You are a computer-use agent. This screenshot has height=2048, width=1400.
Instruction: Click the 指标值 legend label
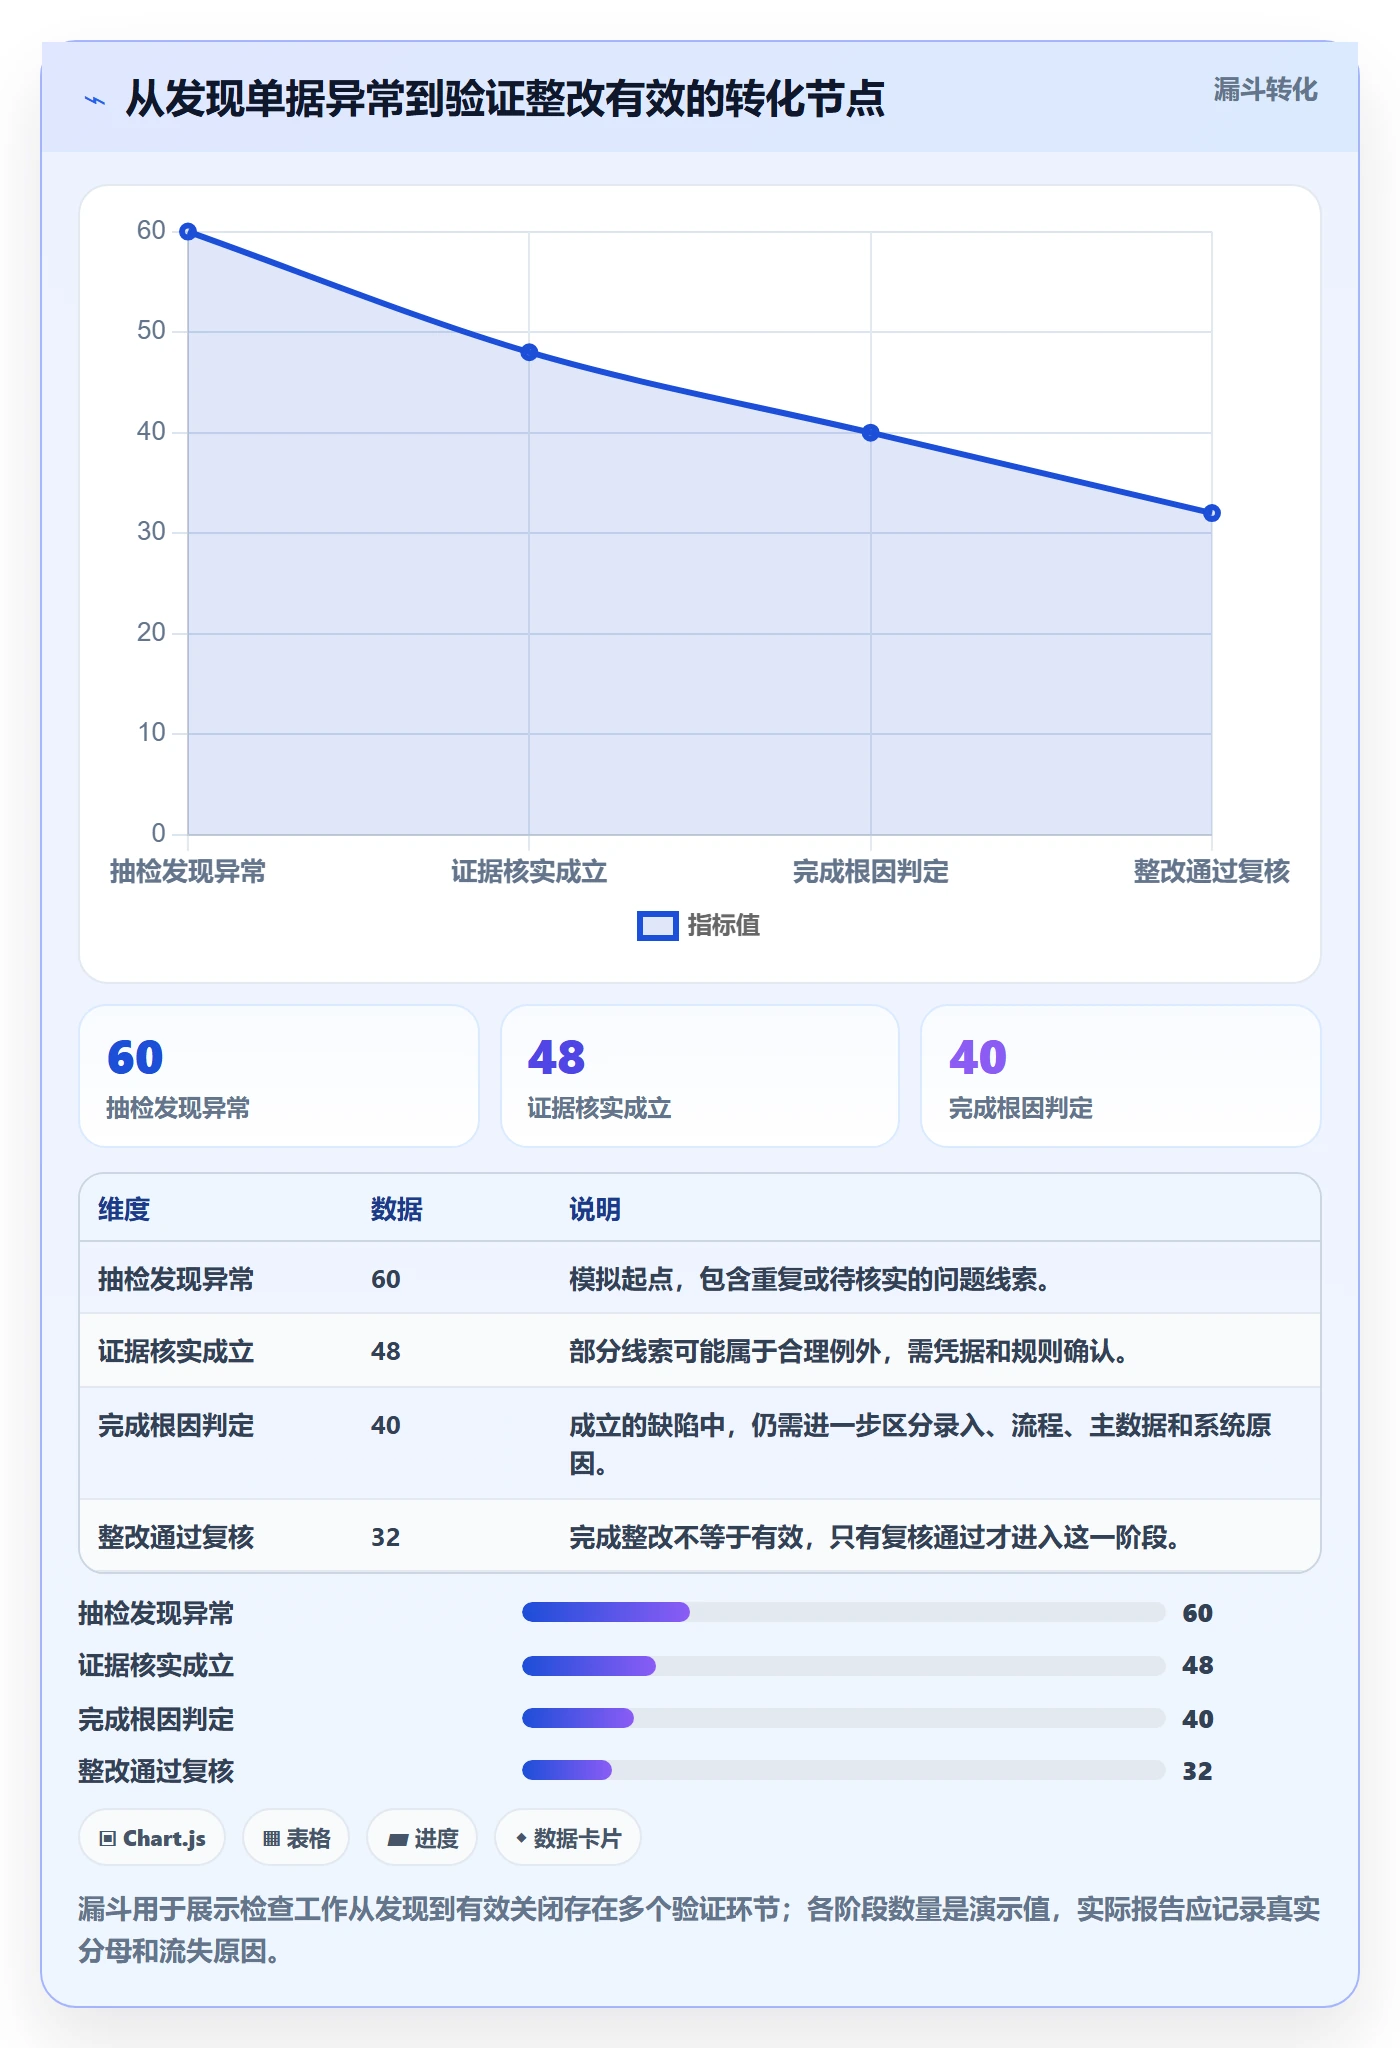(x=724, y=926)
